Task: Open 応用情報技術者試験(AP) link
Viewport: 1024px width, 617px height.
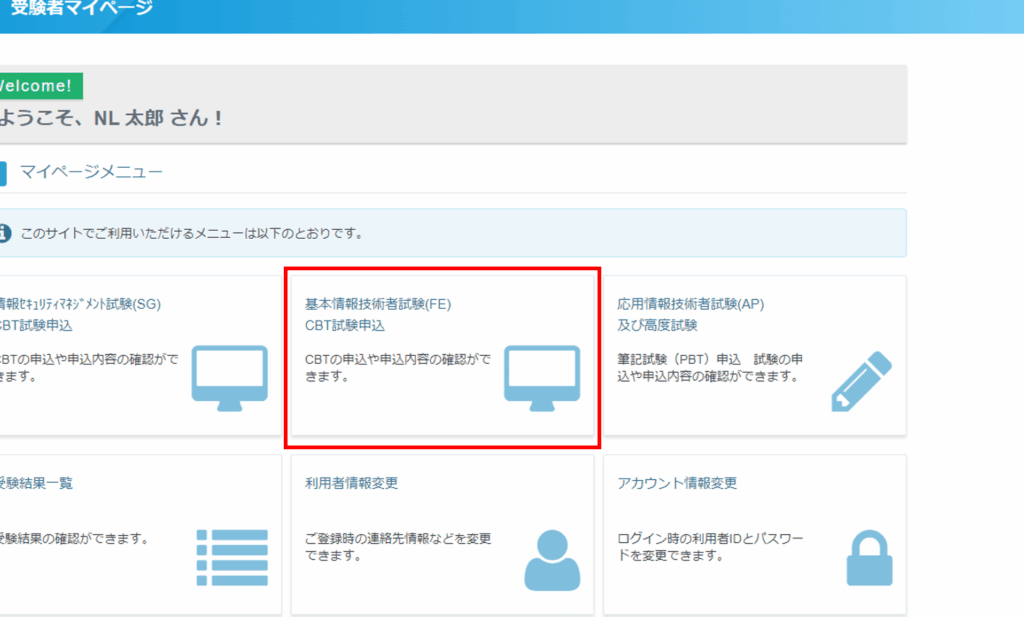Action: coord(690,304)
